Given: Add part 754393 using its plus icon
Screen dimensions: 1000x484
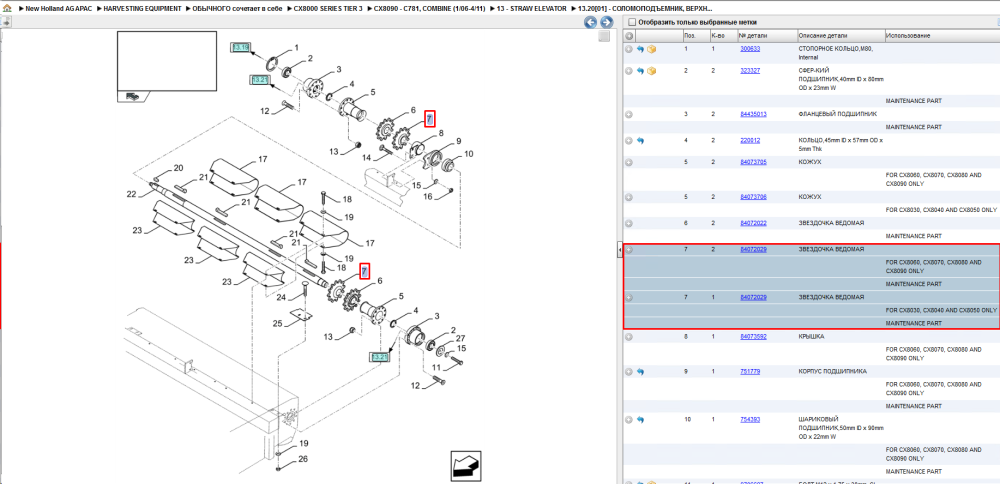Looking at the screenshot, I should (x=629, y=420).
